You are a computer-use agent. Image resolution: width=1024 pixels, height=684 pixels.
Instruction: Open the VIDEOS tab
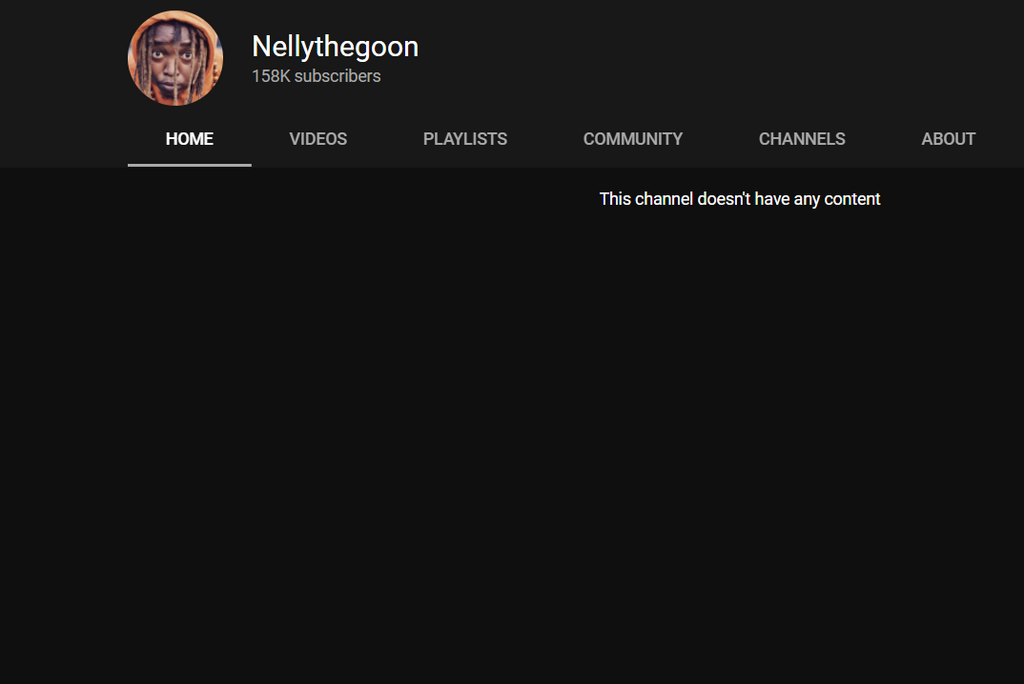[x=318, y=139]
